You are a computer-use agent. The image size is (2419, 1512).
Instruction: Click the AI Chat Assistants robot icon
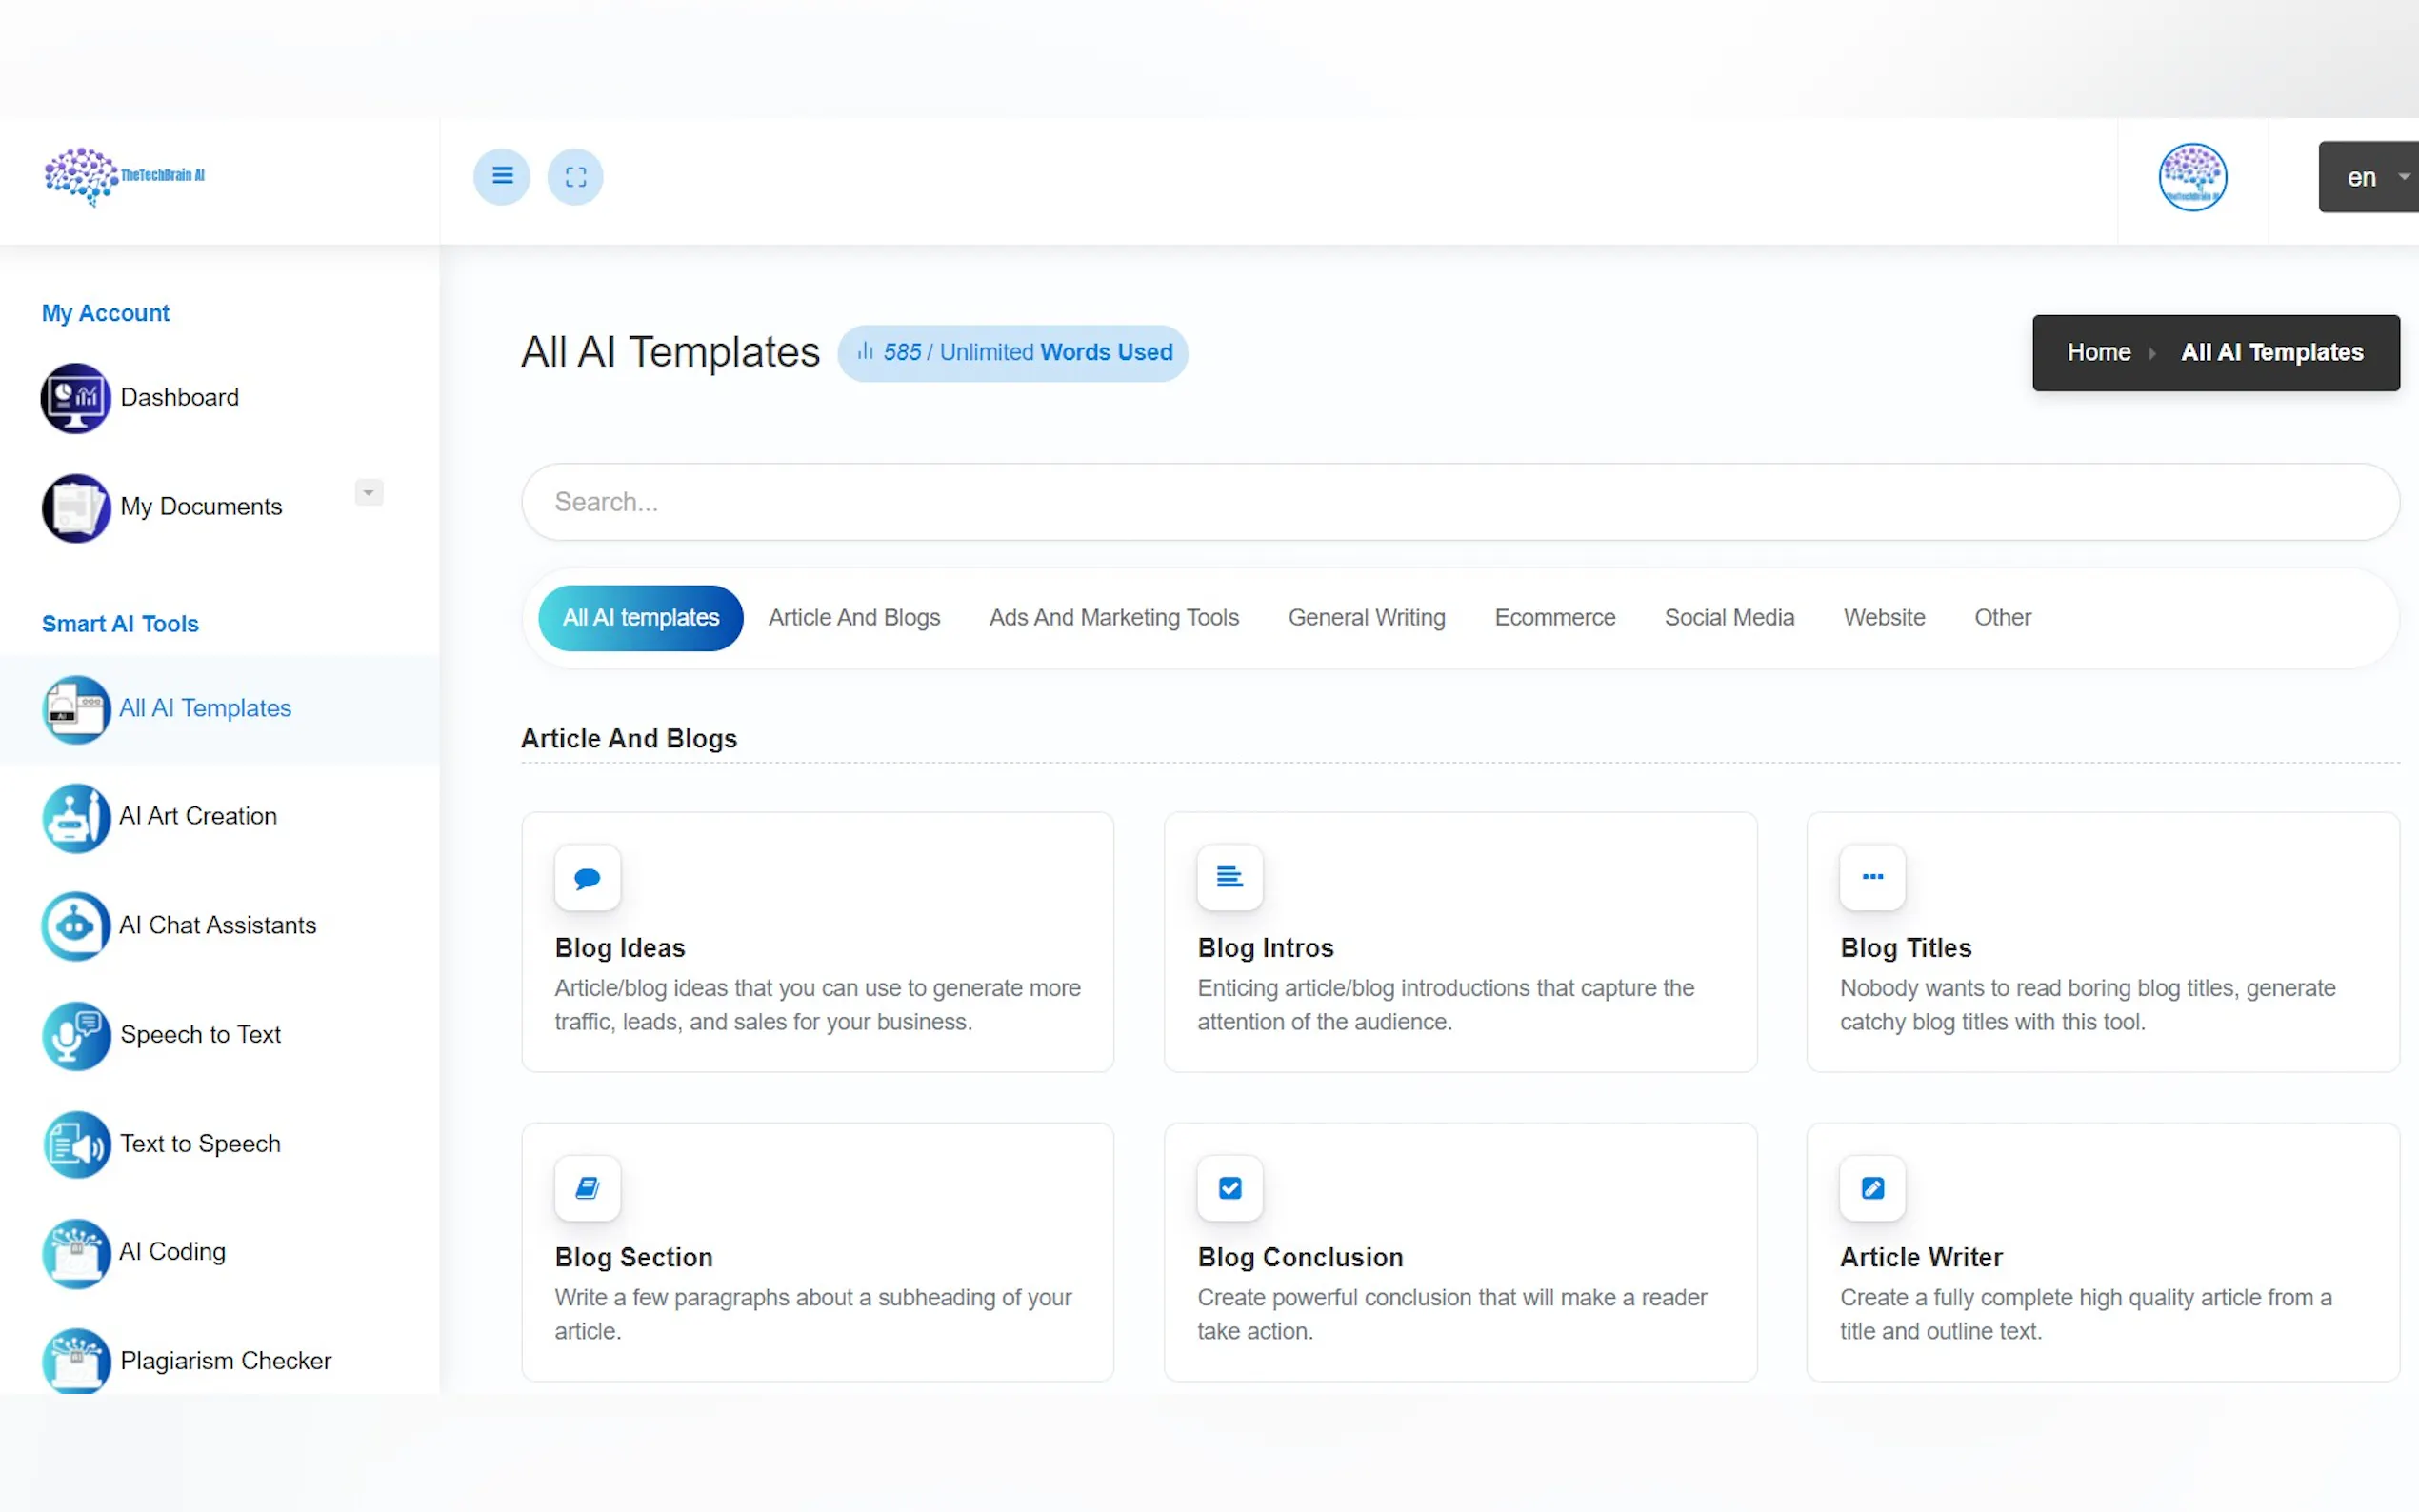75,927
